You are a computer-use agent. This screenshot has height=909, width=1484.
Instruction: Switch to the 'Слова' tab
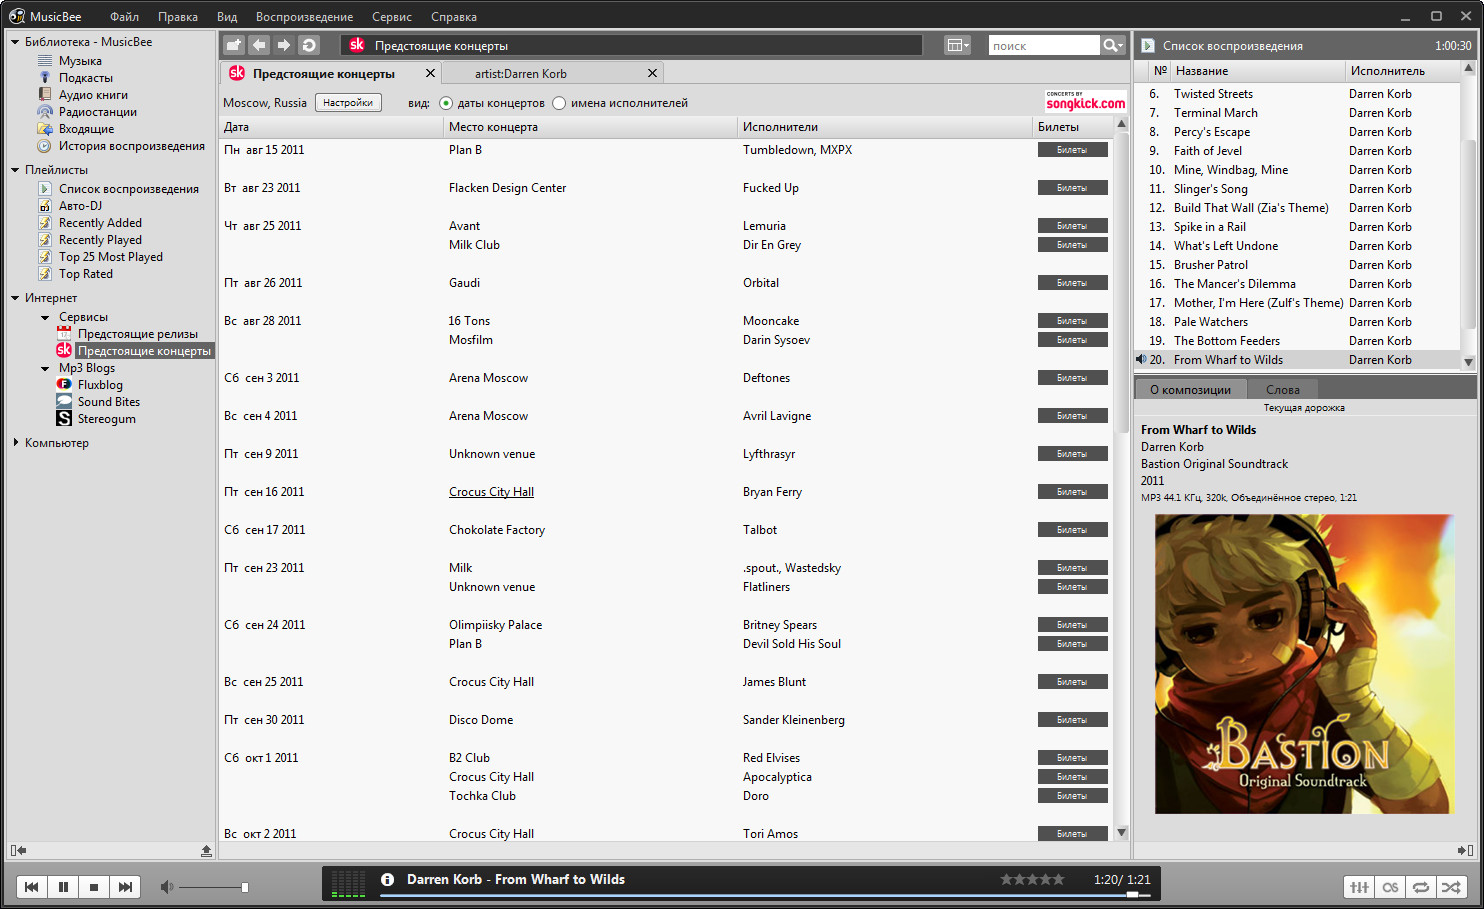(1283, 390)
